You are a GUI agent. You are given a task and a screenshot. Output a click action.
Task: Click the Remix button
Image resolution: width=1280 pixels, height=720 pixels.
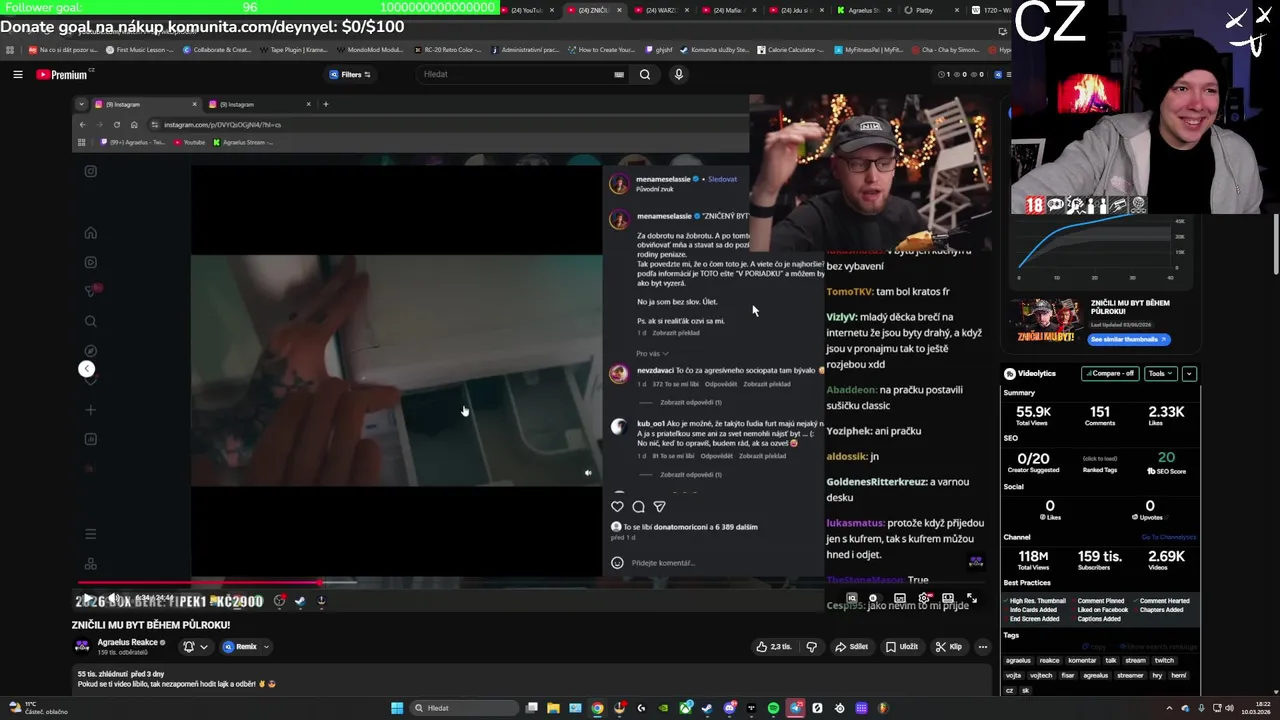(241, 647)
